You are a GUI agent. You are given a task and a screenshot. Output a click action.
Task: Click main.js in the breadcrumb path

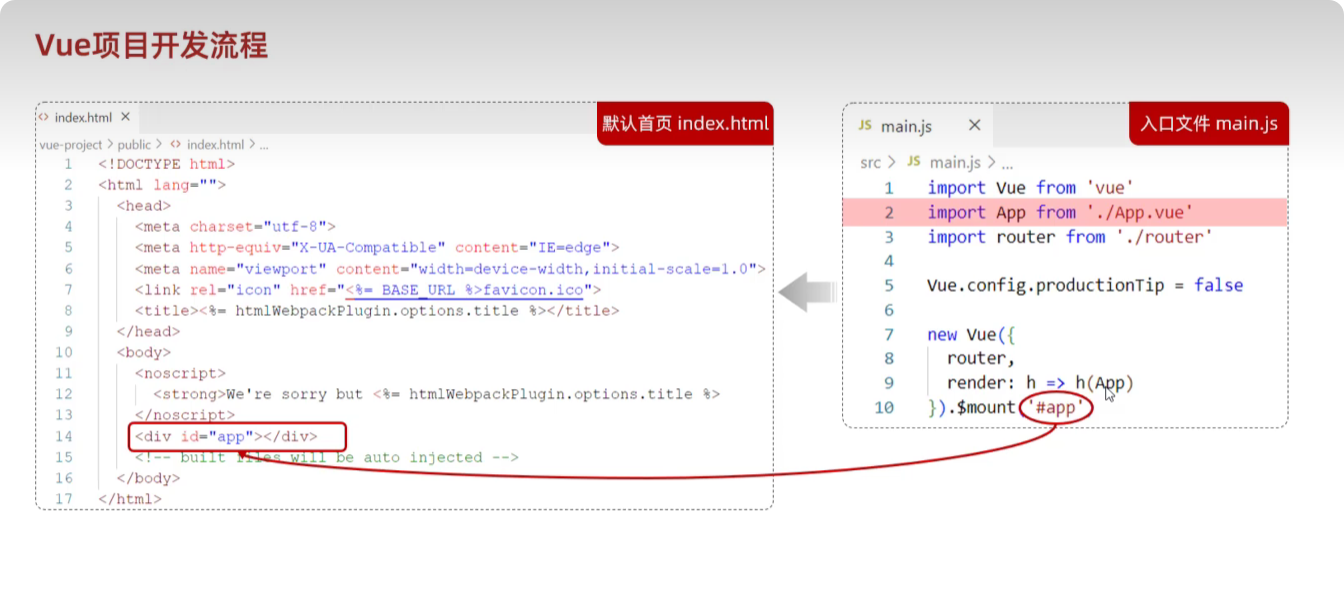[x=955, y=162]
